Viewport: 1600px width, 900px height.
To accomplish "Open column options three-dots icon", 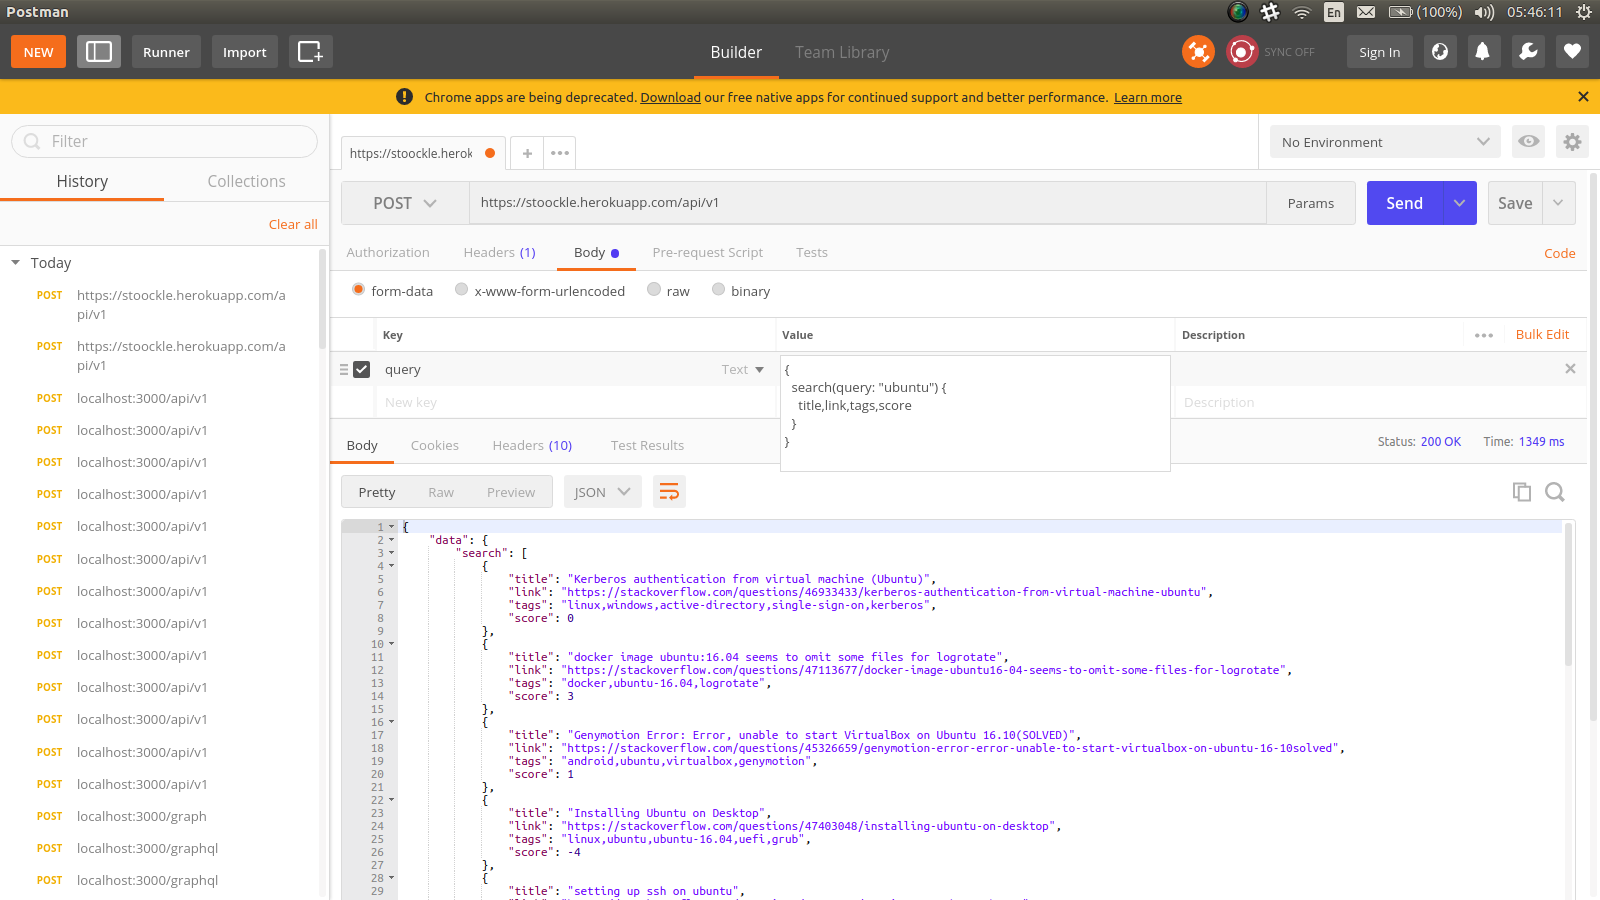I will [1484, 335].
